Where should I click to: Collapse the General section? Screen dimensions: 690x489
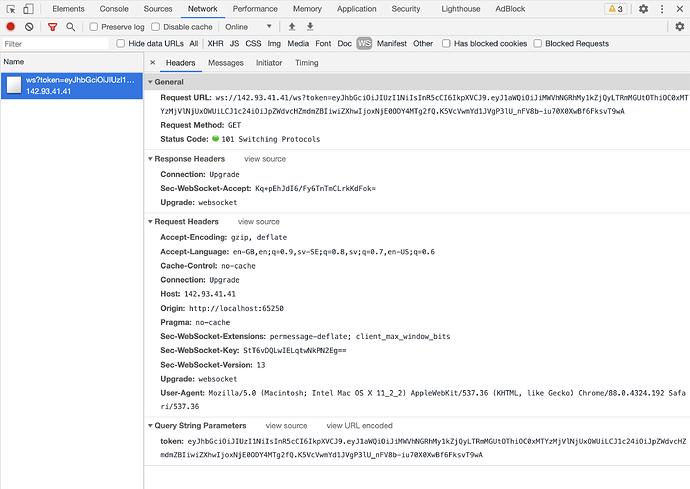pos(150,81)
